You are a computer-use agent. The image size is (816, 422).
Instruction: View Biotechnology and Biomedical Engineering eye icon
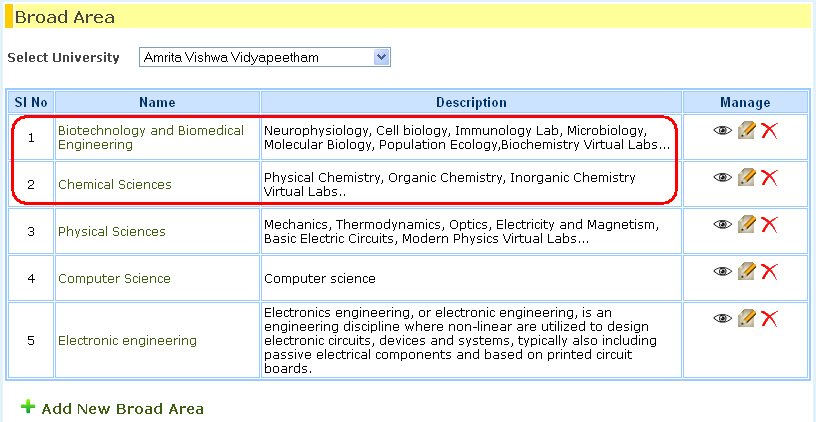click(x=722, y=130)
